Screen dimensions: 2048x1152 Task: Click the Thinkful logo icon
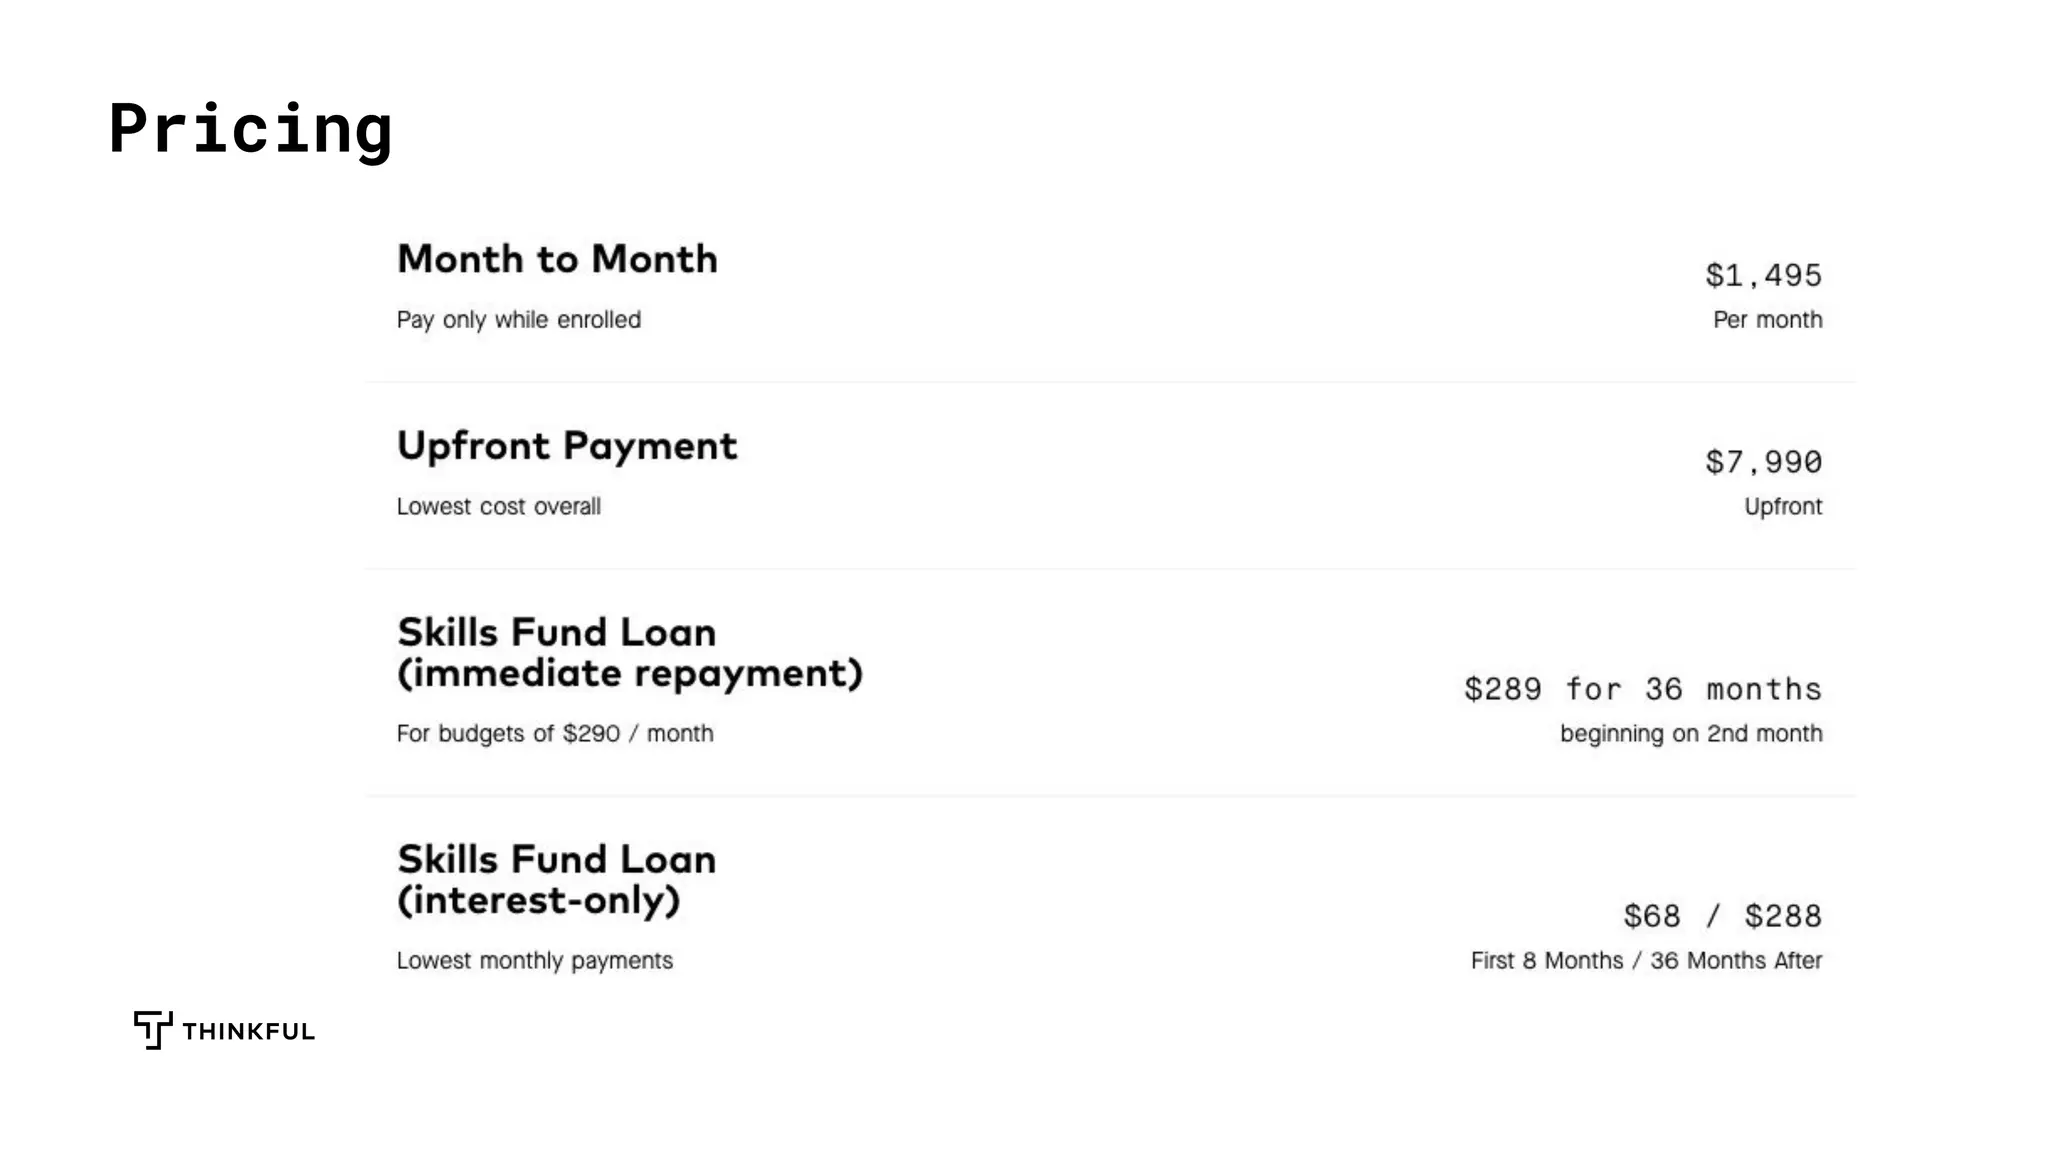(x=152, y=1029)
